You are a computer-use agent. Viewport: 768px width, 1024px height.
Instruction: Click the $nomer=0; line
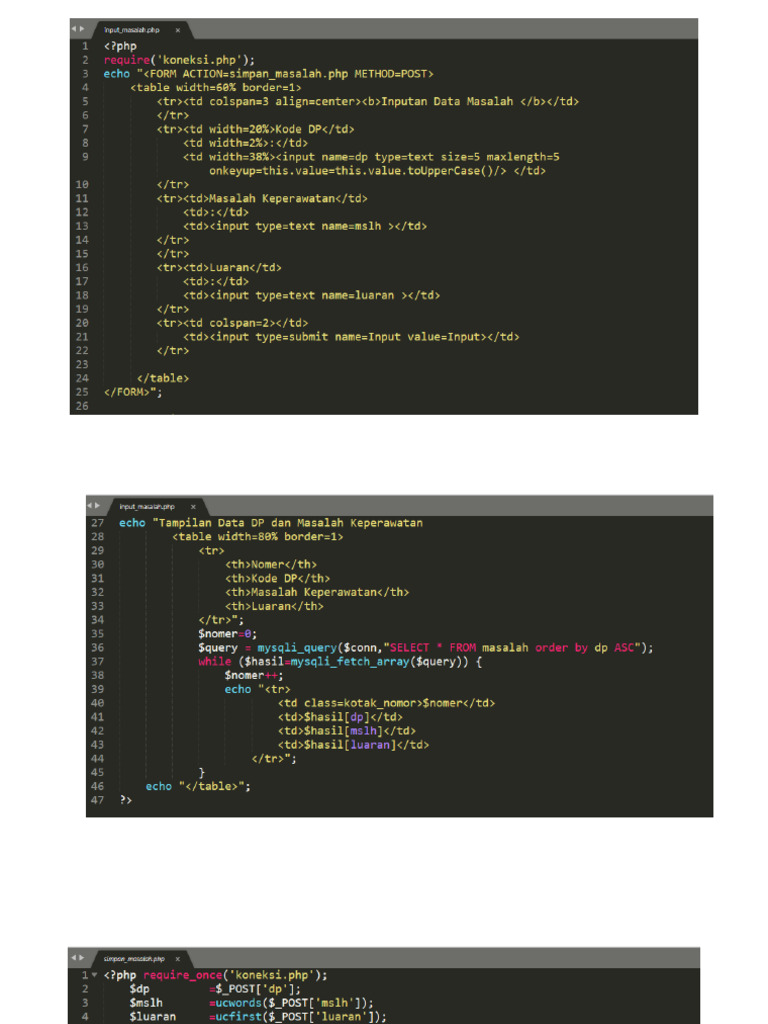228,634
